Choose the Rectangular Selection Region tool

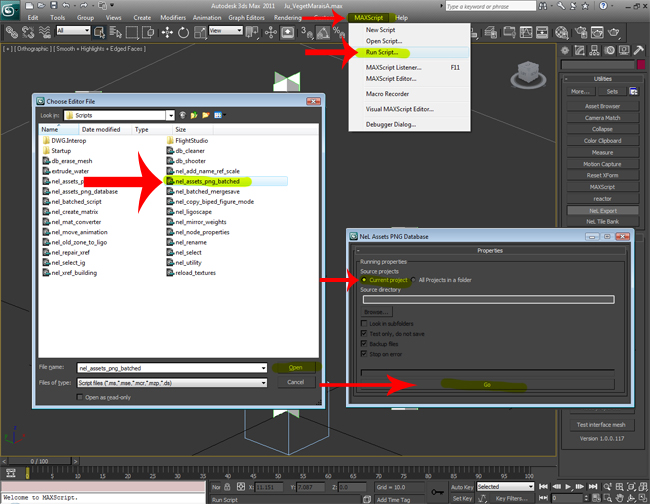click(x=132, y=32)
